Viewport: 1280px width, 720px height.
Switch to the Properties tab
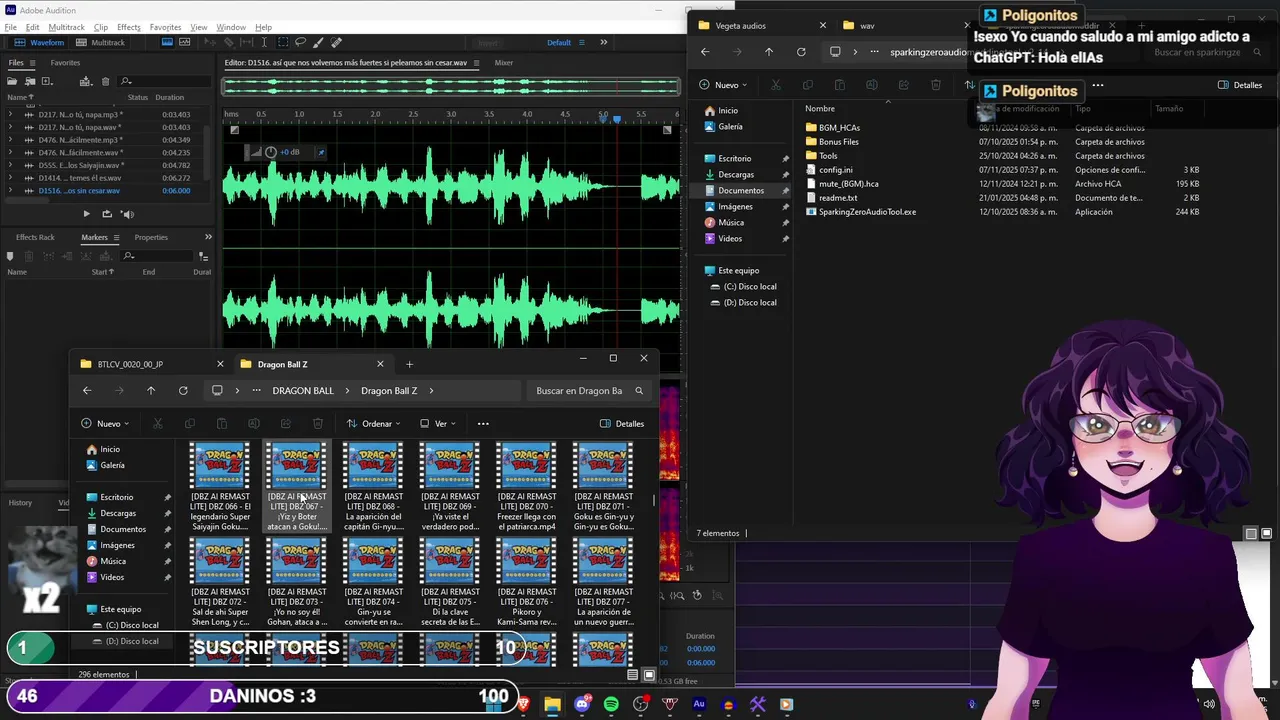(151, 237)
